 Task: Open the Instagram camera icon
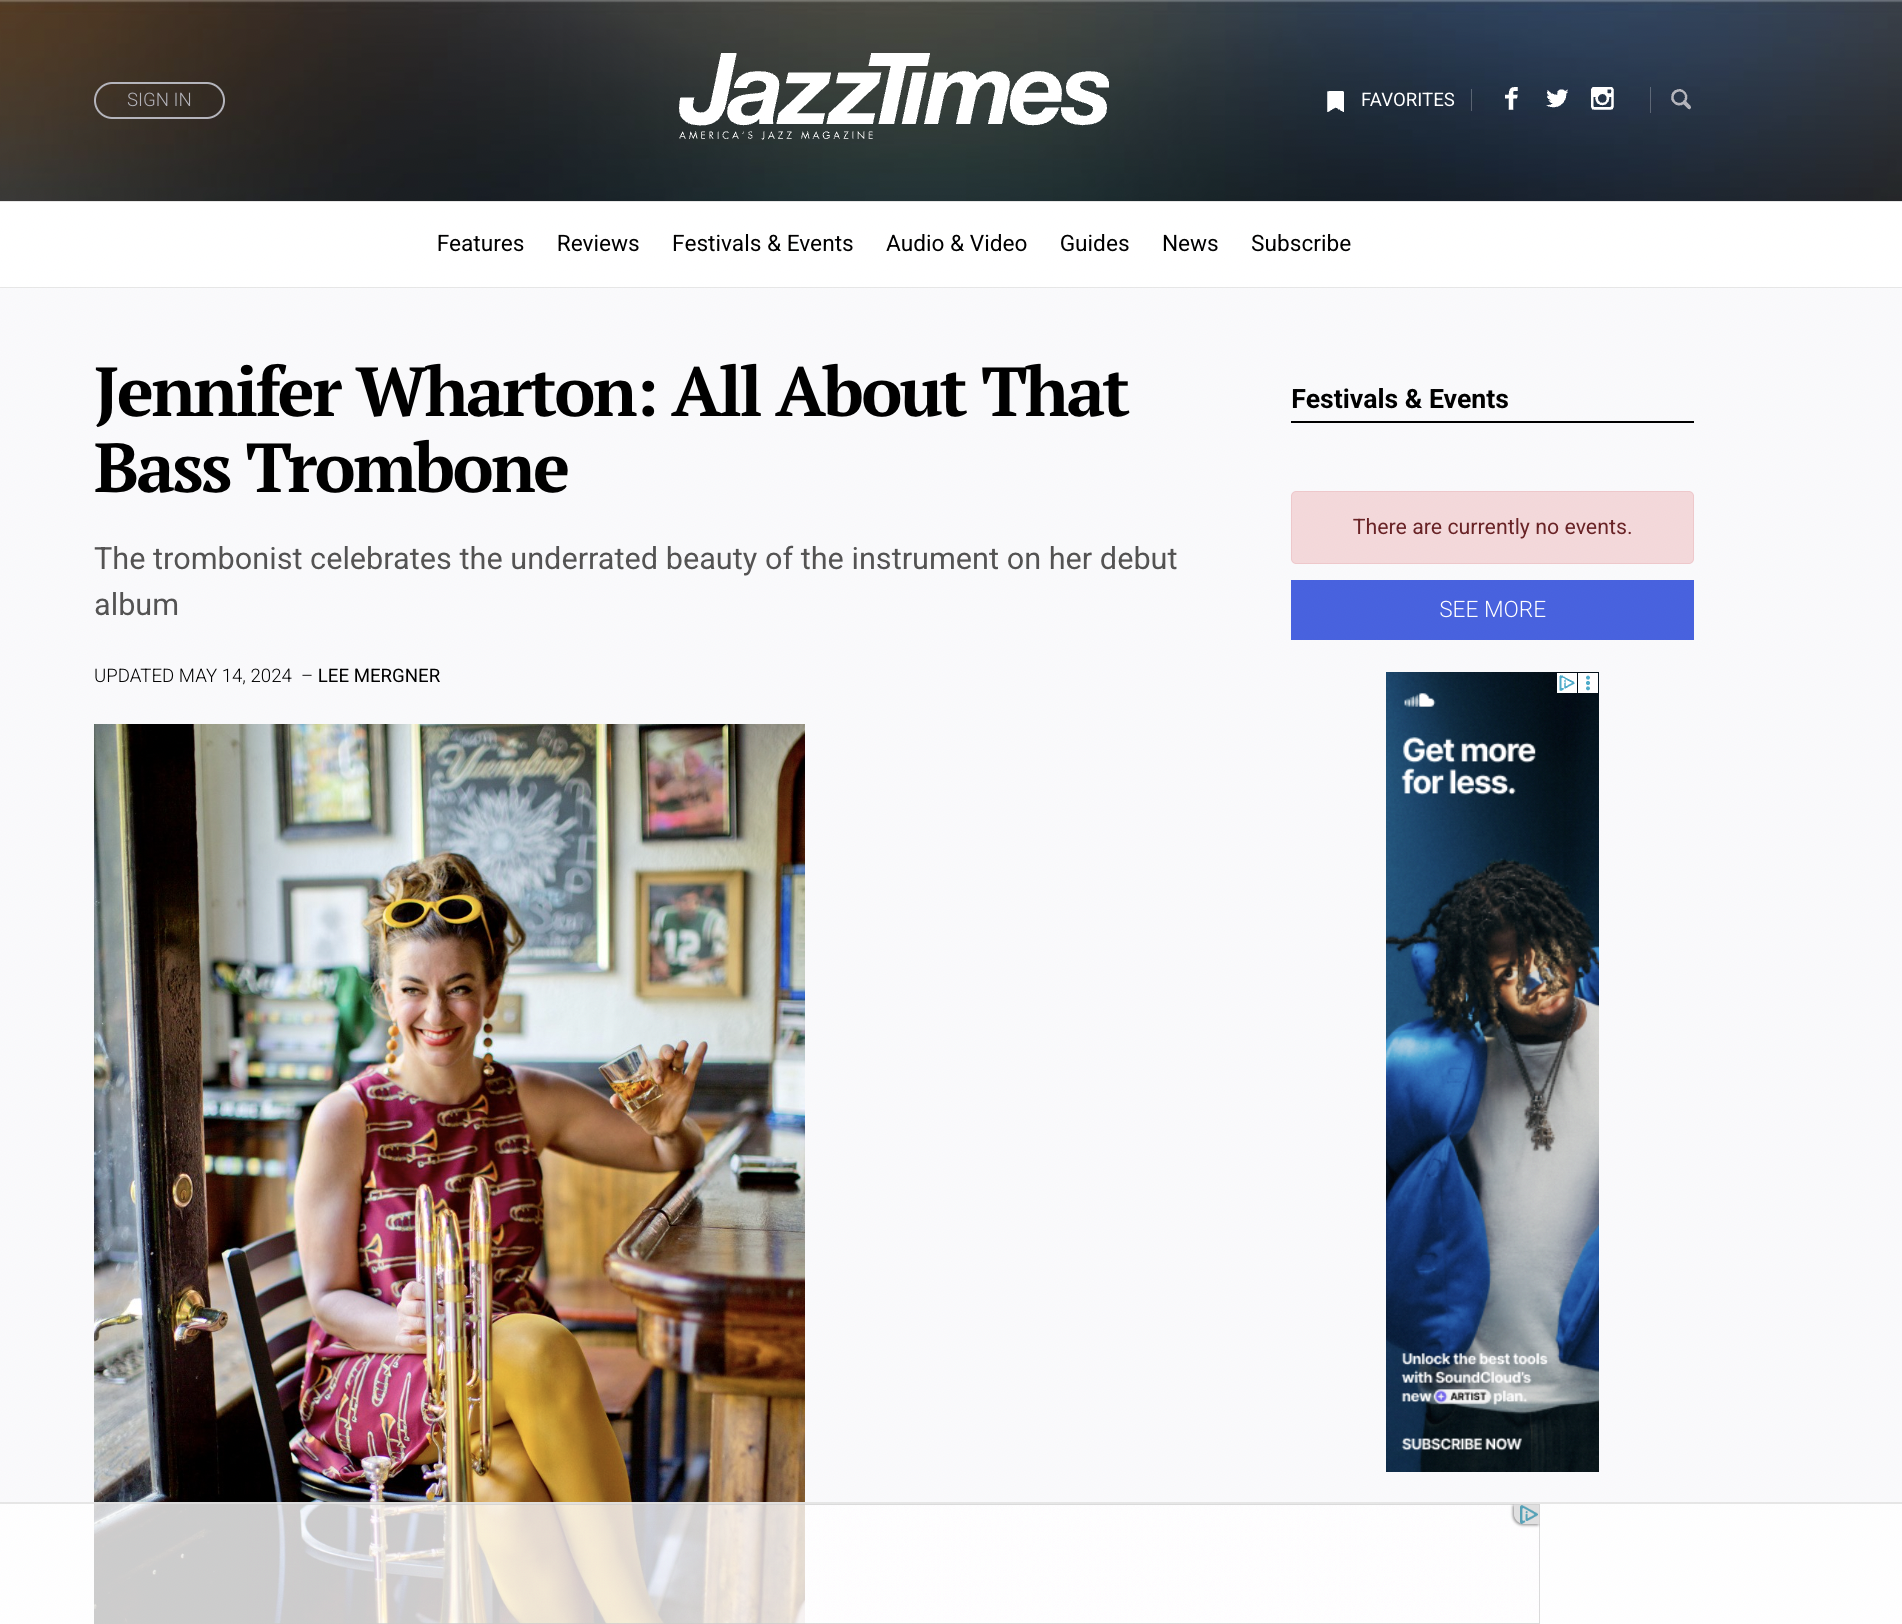click(x=1602, y=99)
